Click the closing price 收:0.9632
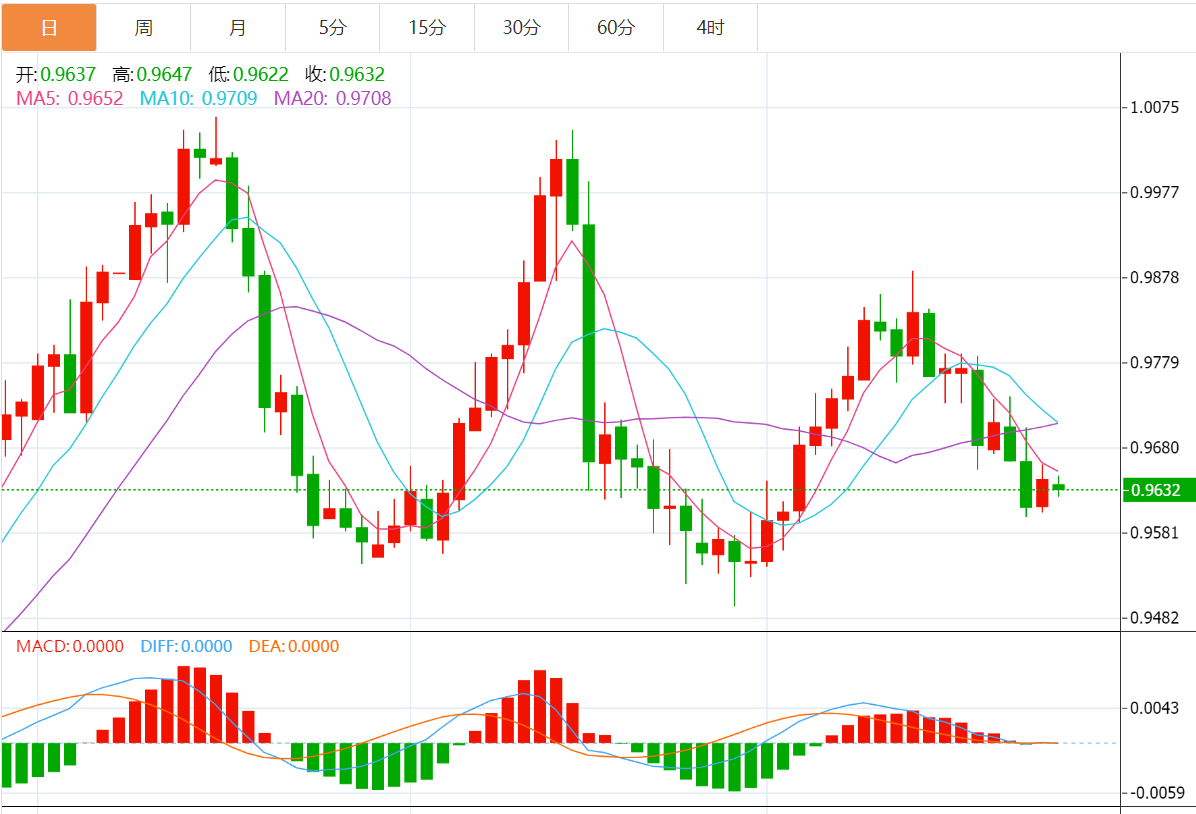This screenshot has width=1196, height=814. [345, 74]
